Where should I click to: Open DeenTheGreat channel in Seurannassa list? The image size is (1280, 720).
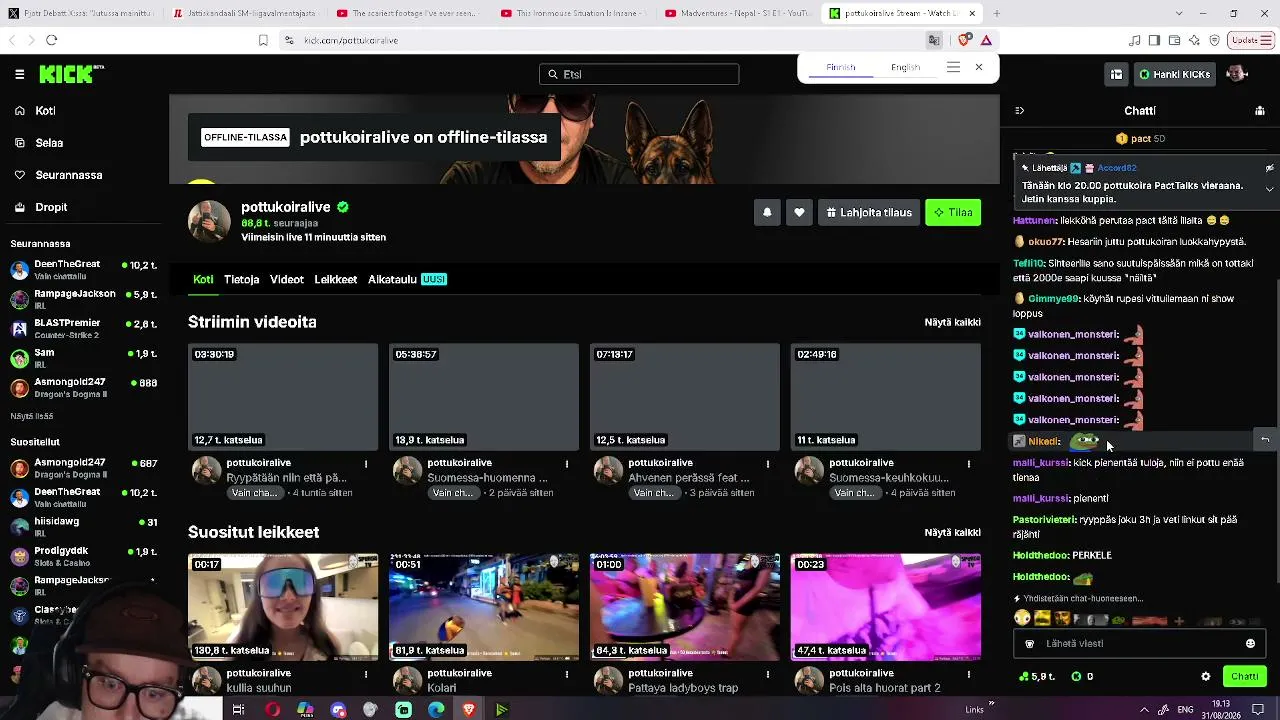(84, 269)
